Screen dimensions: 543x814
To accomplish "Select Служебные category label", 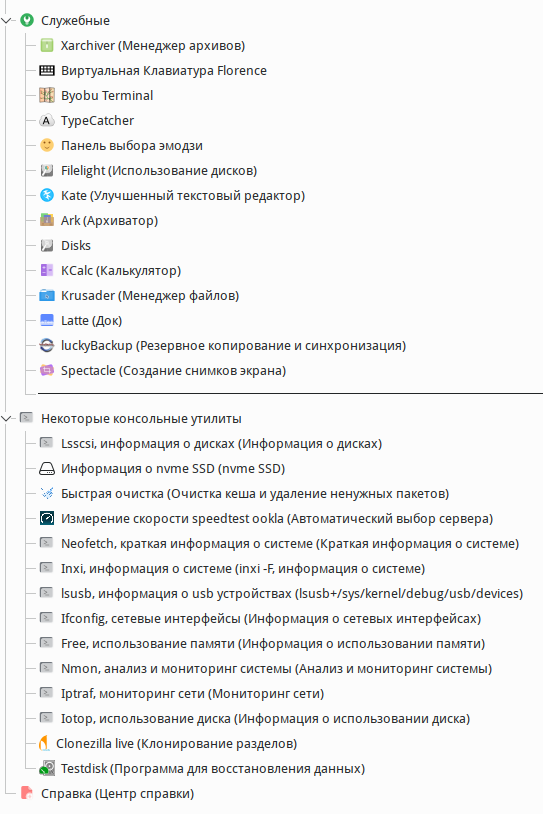I will tap(75, 21).
